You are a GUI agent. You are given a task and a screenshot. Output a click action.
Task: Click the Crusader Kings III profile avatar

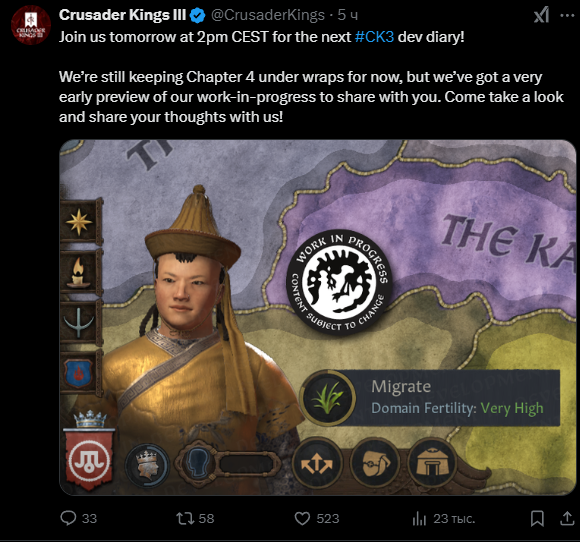(x=31, y=24)
